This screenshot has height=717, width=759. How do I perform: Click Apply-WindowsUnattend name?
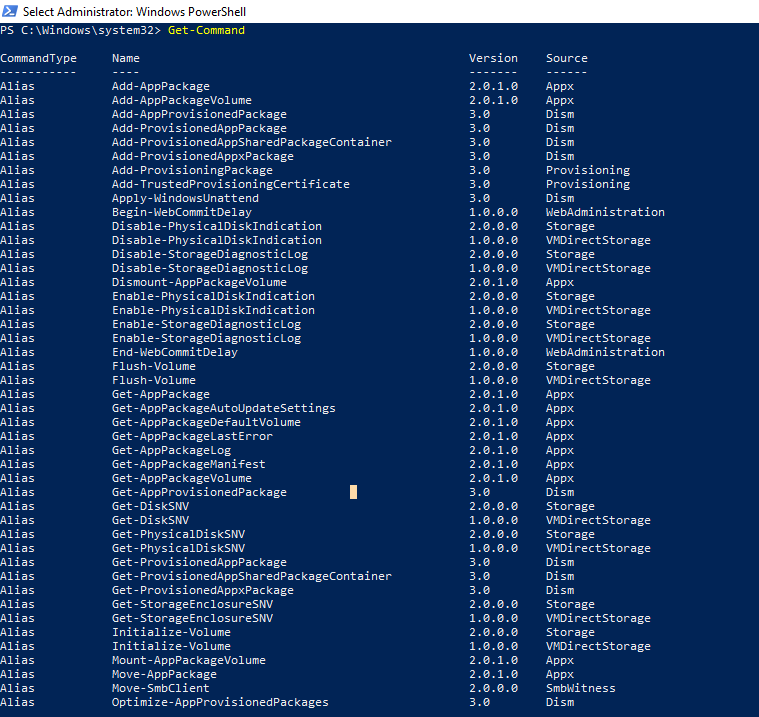click(185, 198)
